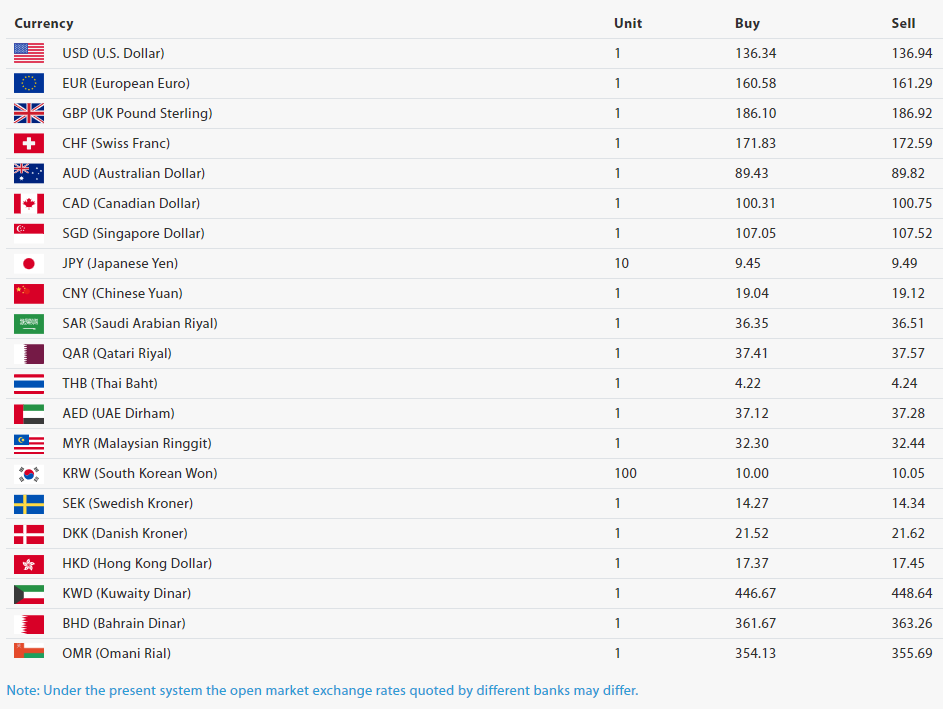This screenshot has height=709, width=943.
Task: Select the KWD sell rate 448.64
Action: pyautogui.click(x=912, y=593)
